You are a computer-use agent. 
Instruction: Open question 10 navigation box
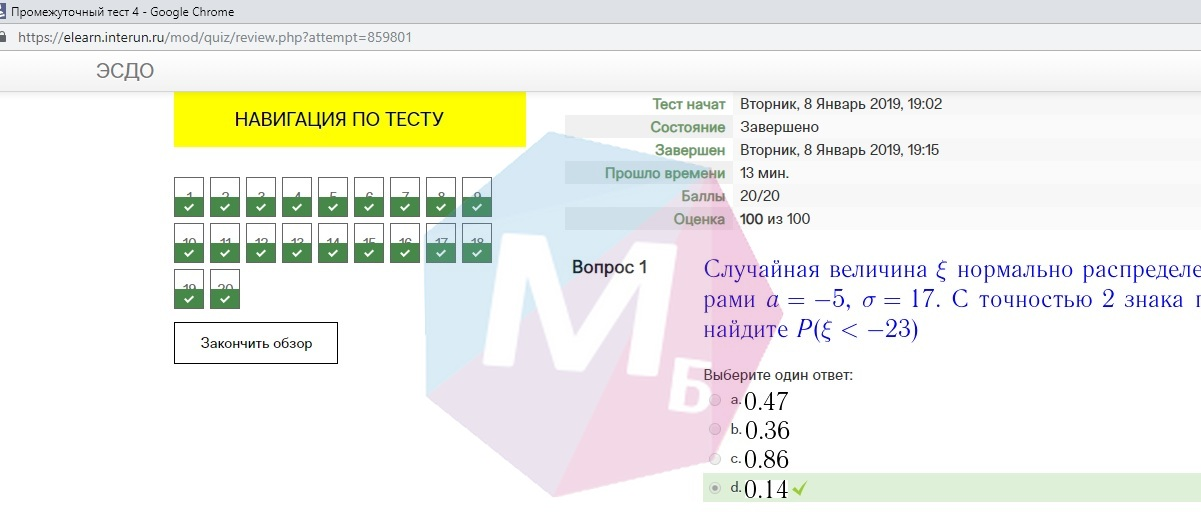(189, 243)
